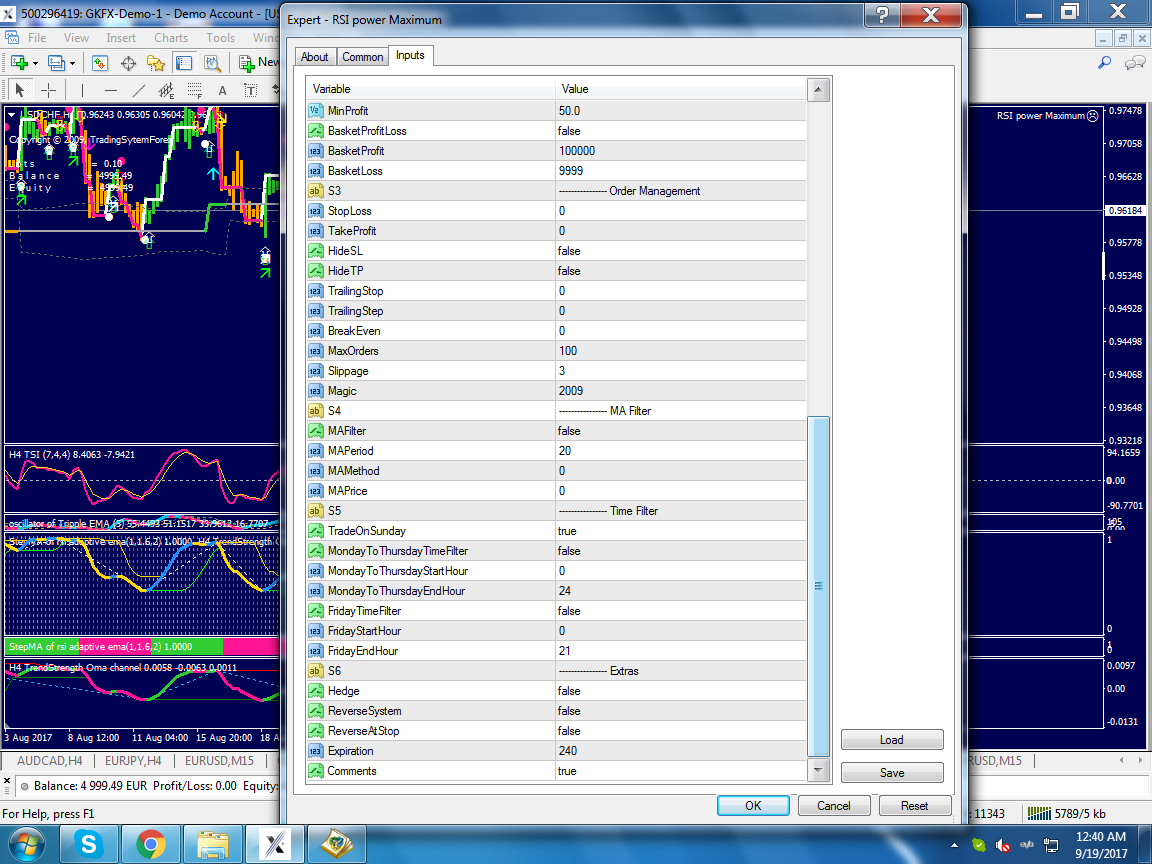Viewport: 1152px width, 864px height.
Task: Click the network tray icon
Action: point(1051,845)
